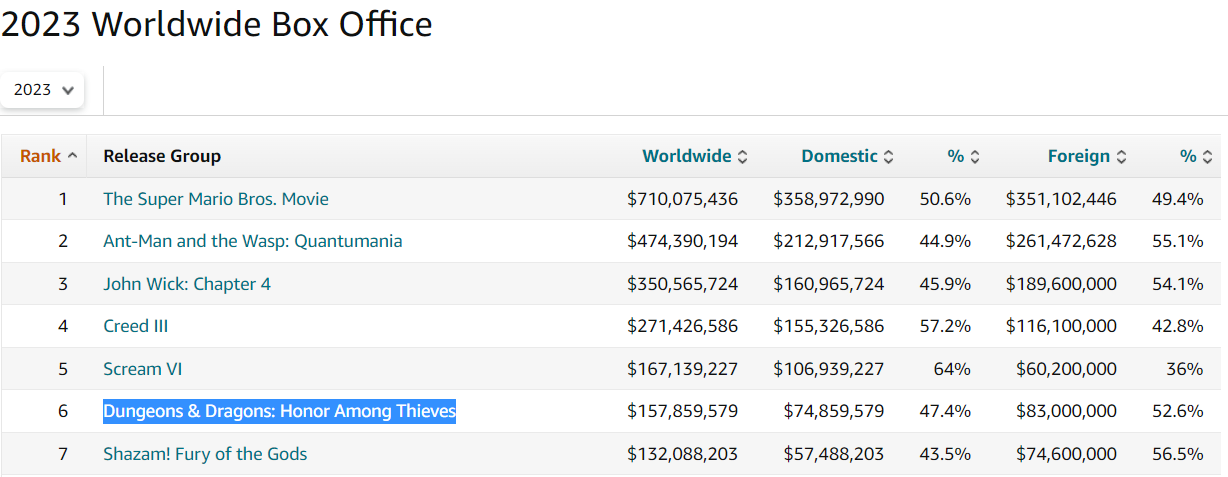Select domestic value $160,965,724
The image size is (1228, 477).
pyautogui.click(x=829, y=284)
